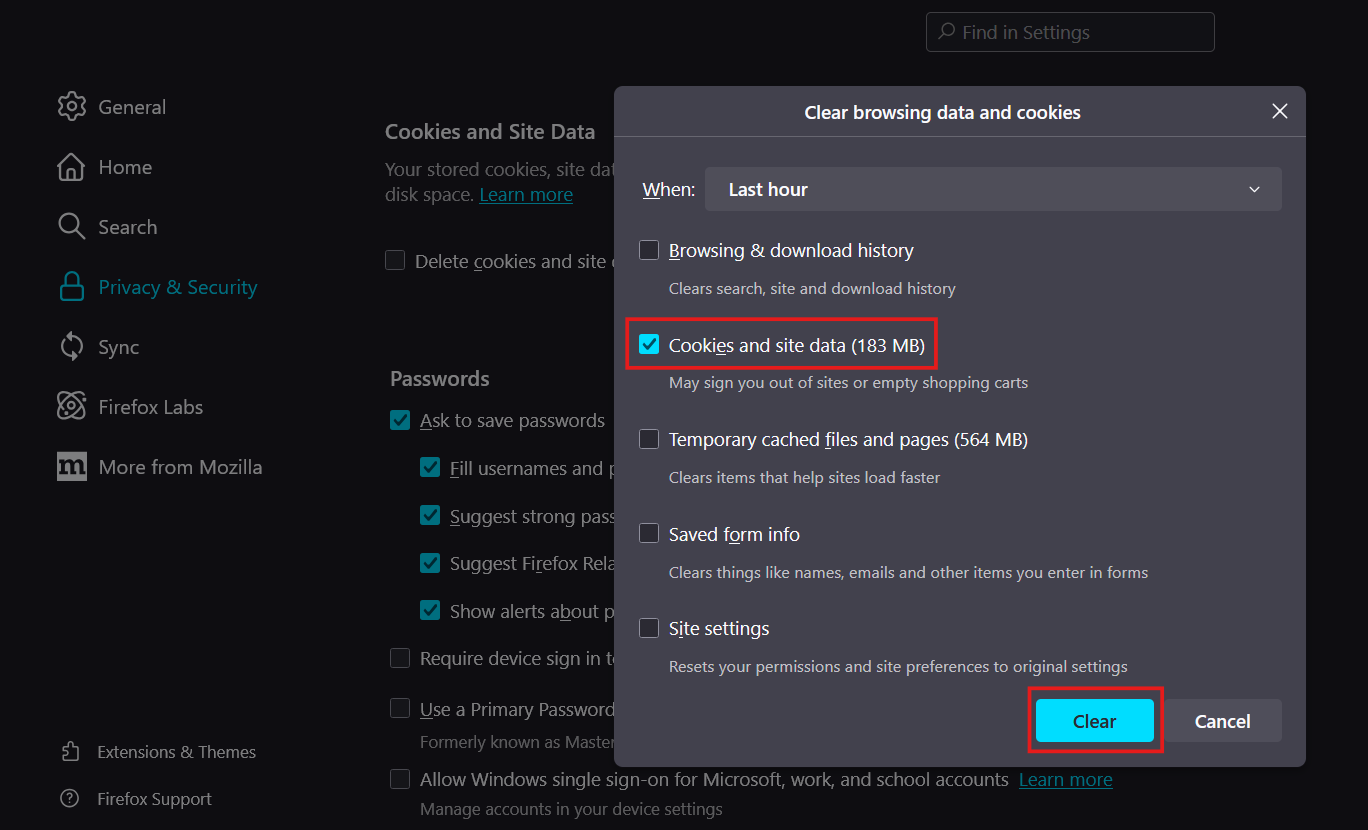Image resolution: width=1368 pixels, height=830 pixels.
Task: Expand the When time range dropdown
Action: point(993,190)
